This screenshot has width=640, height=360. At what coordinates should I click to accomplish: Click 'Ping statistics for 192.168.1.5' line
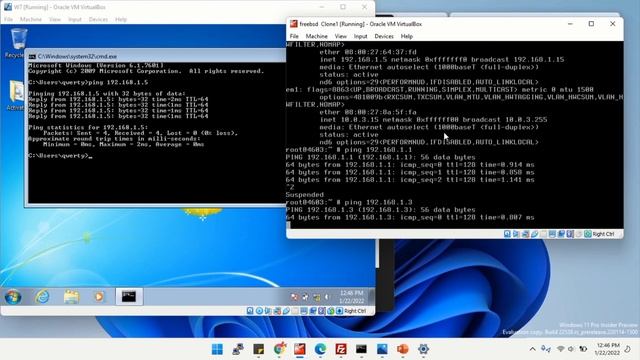88,127
